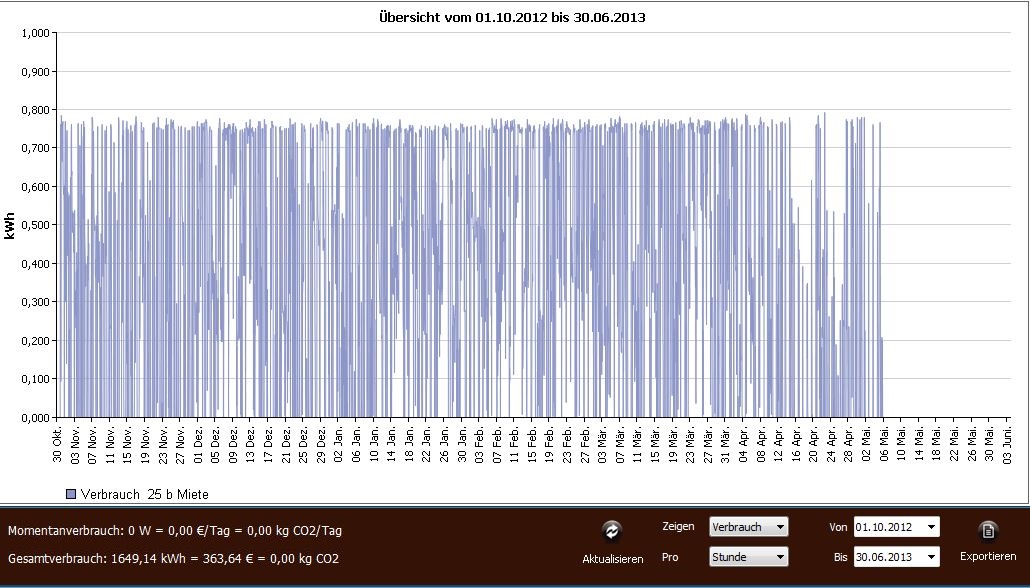
Task: Expand the Bis date picker arrow
Action: coord(932,556)
